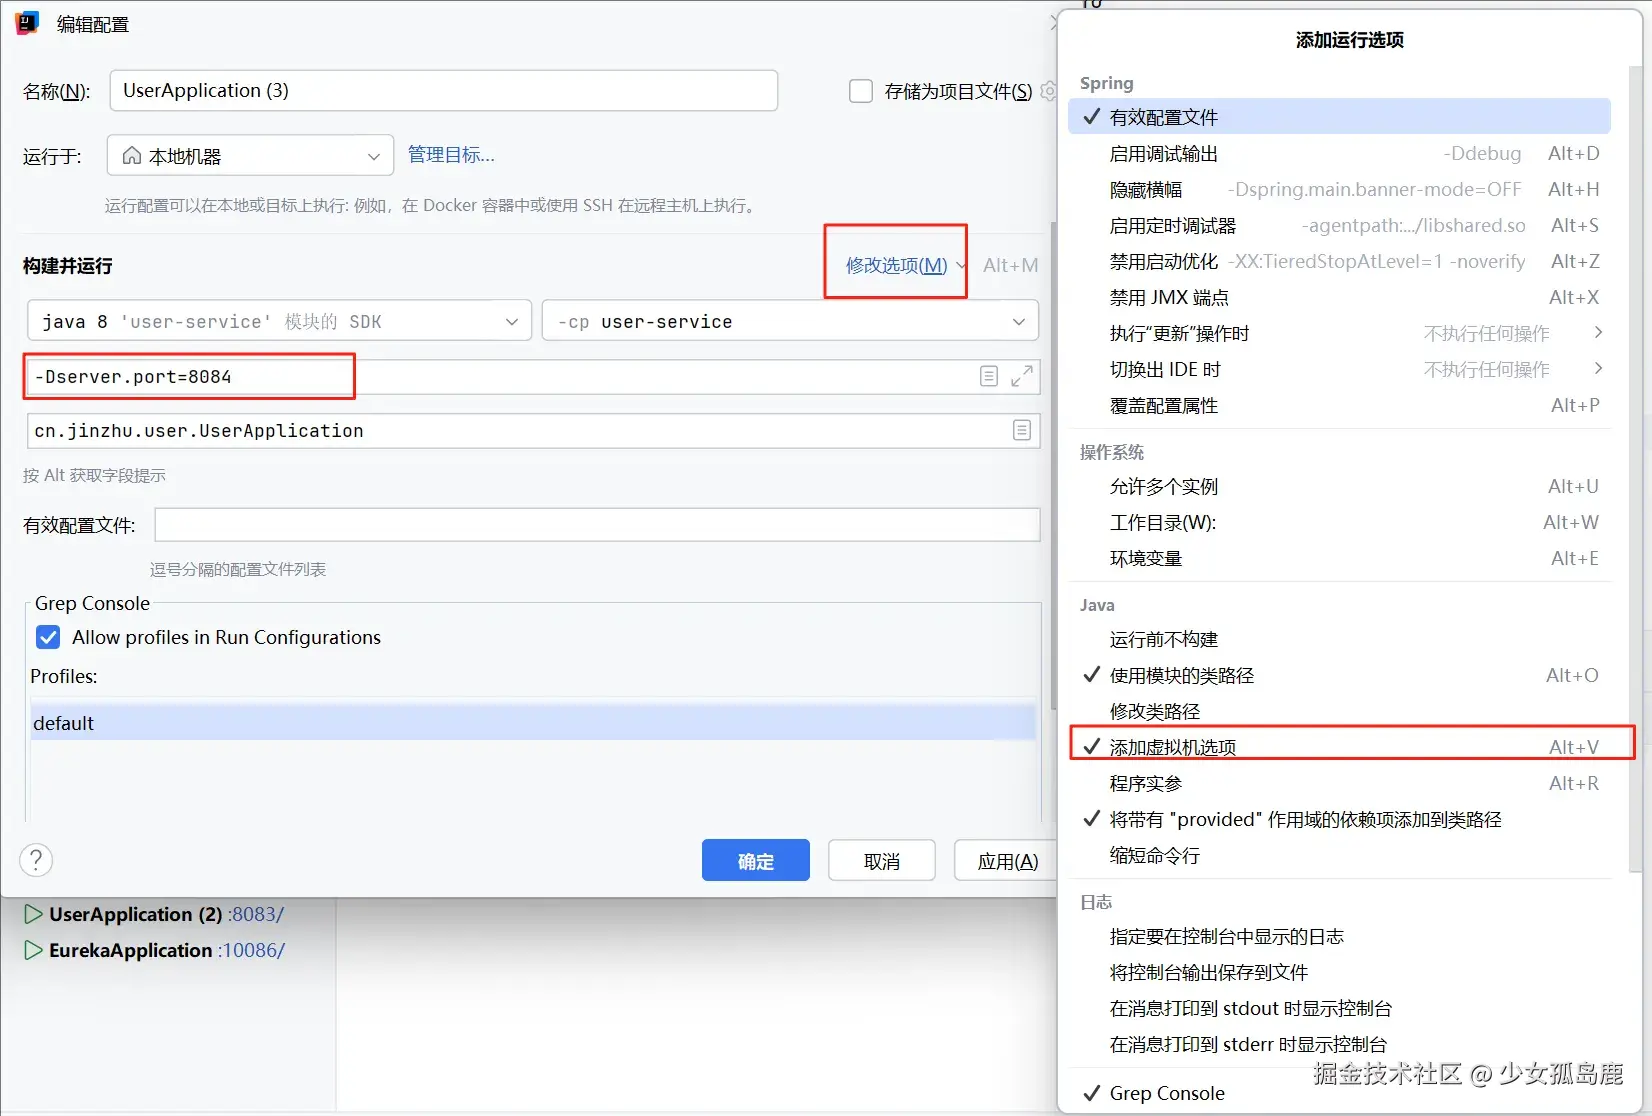This screenshot has width=1652, height=1116.
Task: Select 指定要在控制台中显示的日志 option
Action: 1339,936
